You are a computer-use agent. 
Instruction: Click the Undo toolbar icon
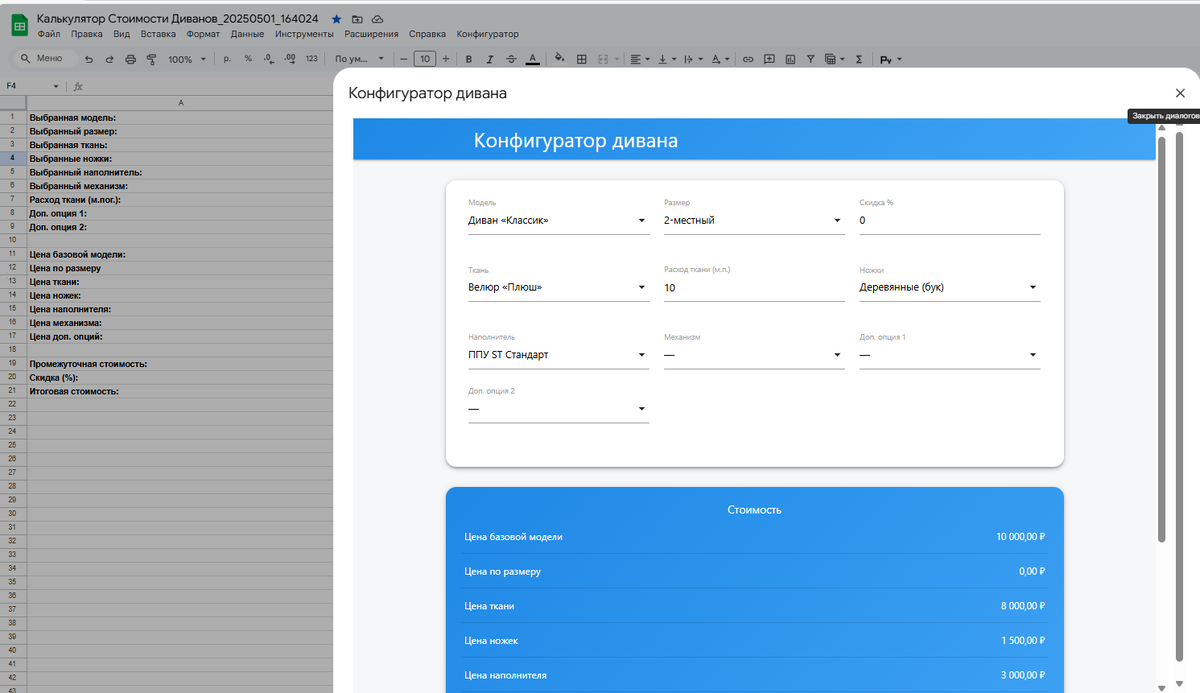(x=89, y=59)
